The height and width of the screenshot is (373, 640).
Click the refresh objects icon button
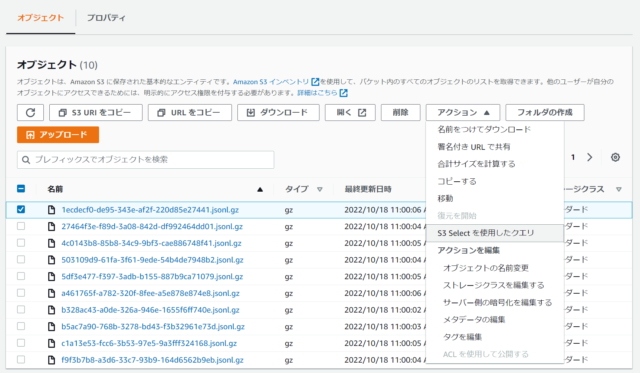tap(31, 113)
